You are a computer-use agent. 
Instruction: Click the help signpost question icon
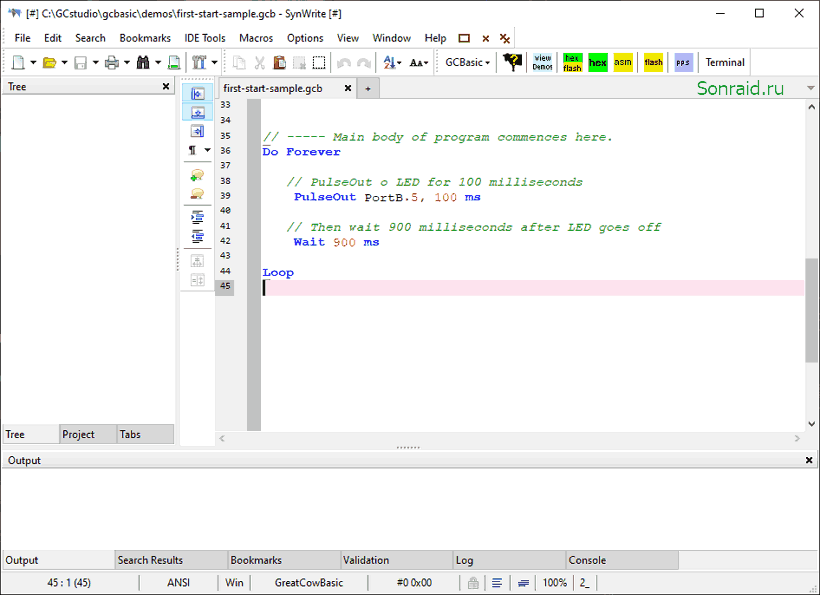click(512, 62)
